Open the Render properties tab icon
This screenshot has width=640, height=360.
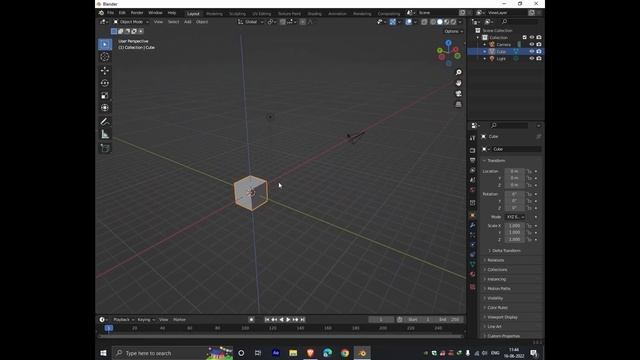click(473, 150)
